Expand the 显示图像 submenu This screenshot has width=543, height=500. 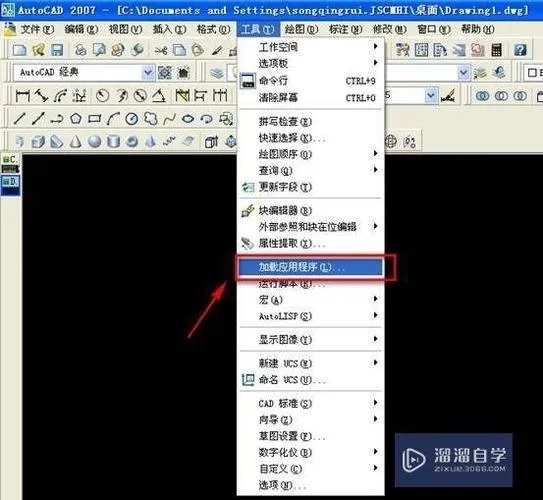tap(311, 340)
